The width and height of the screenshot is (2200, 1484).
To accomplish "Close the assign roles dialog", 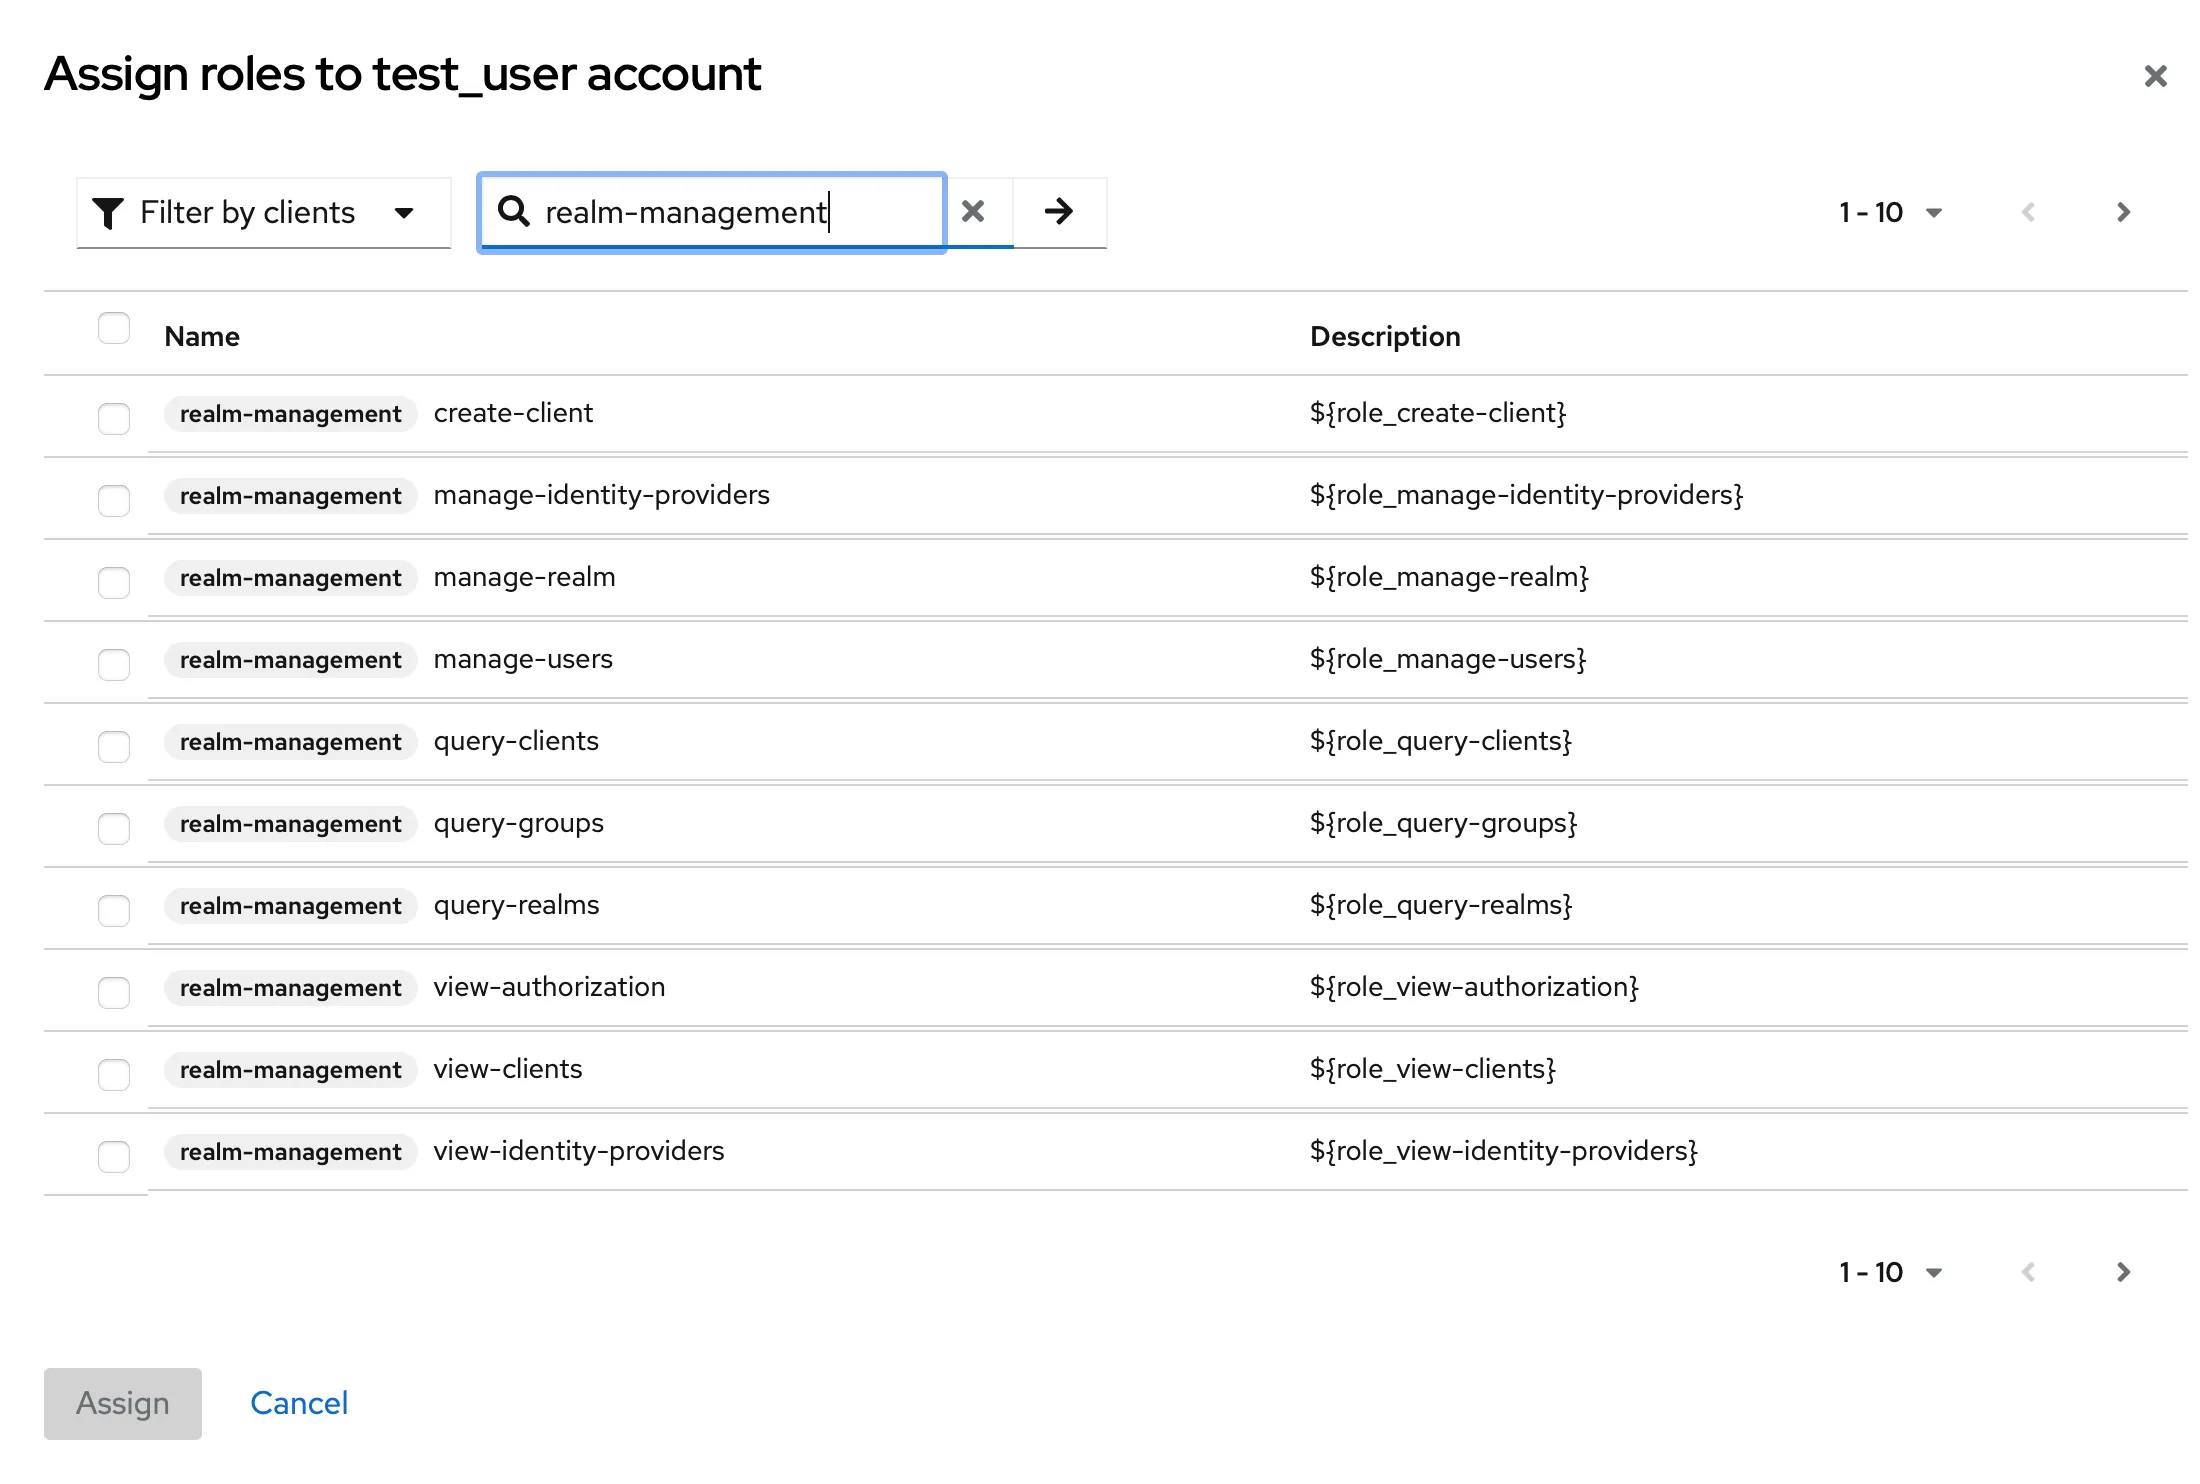I will point(2155,76).
